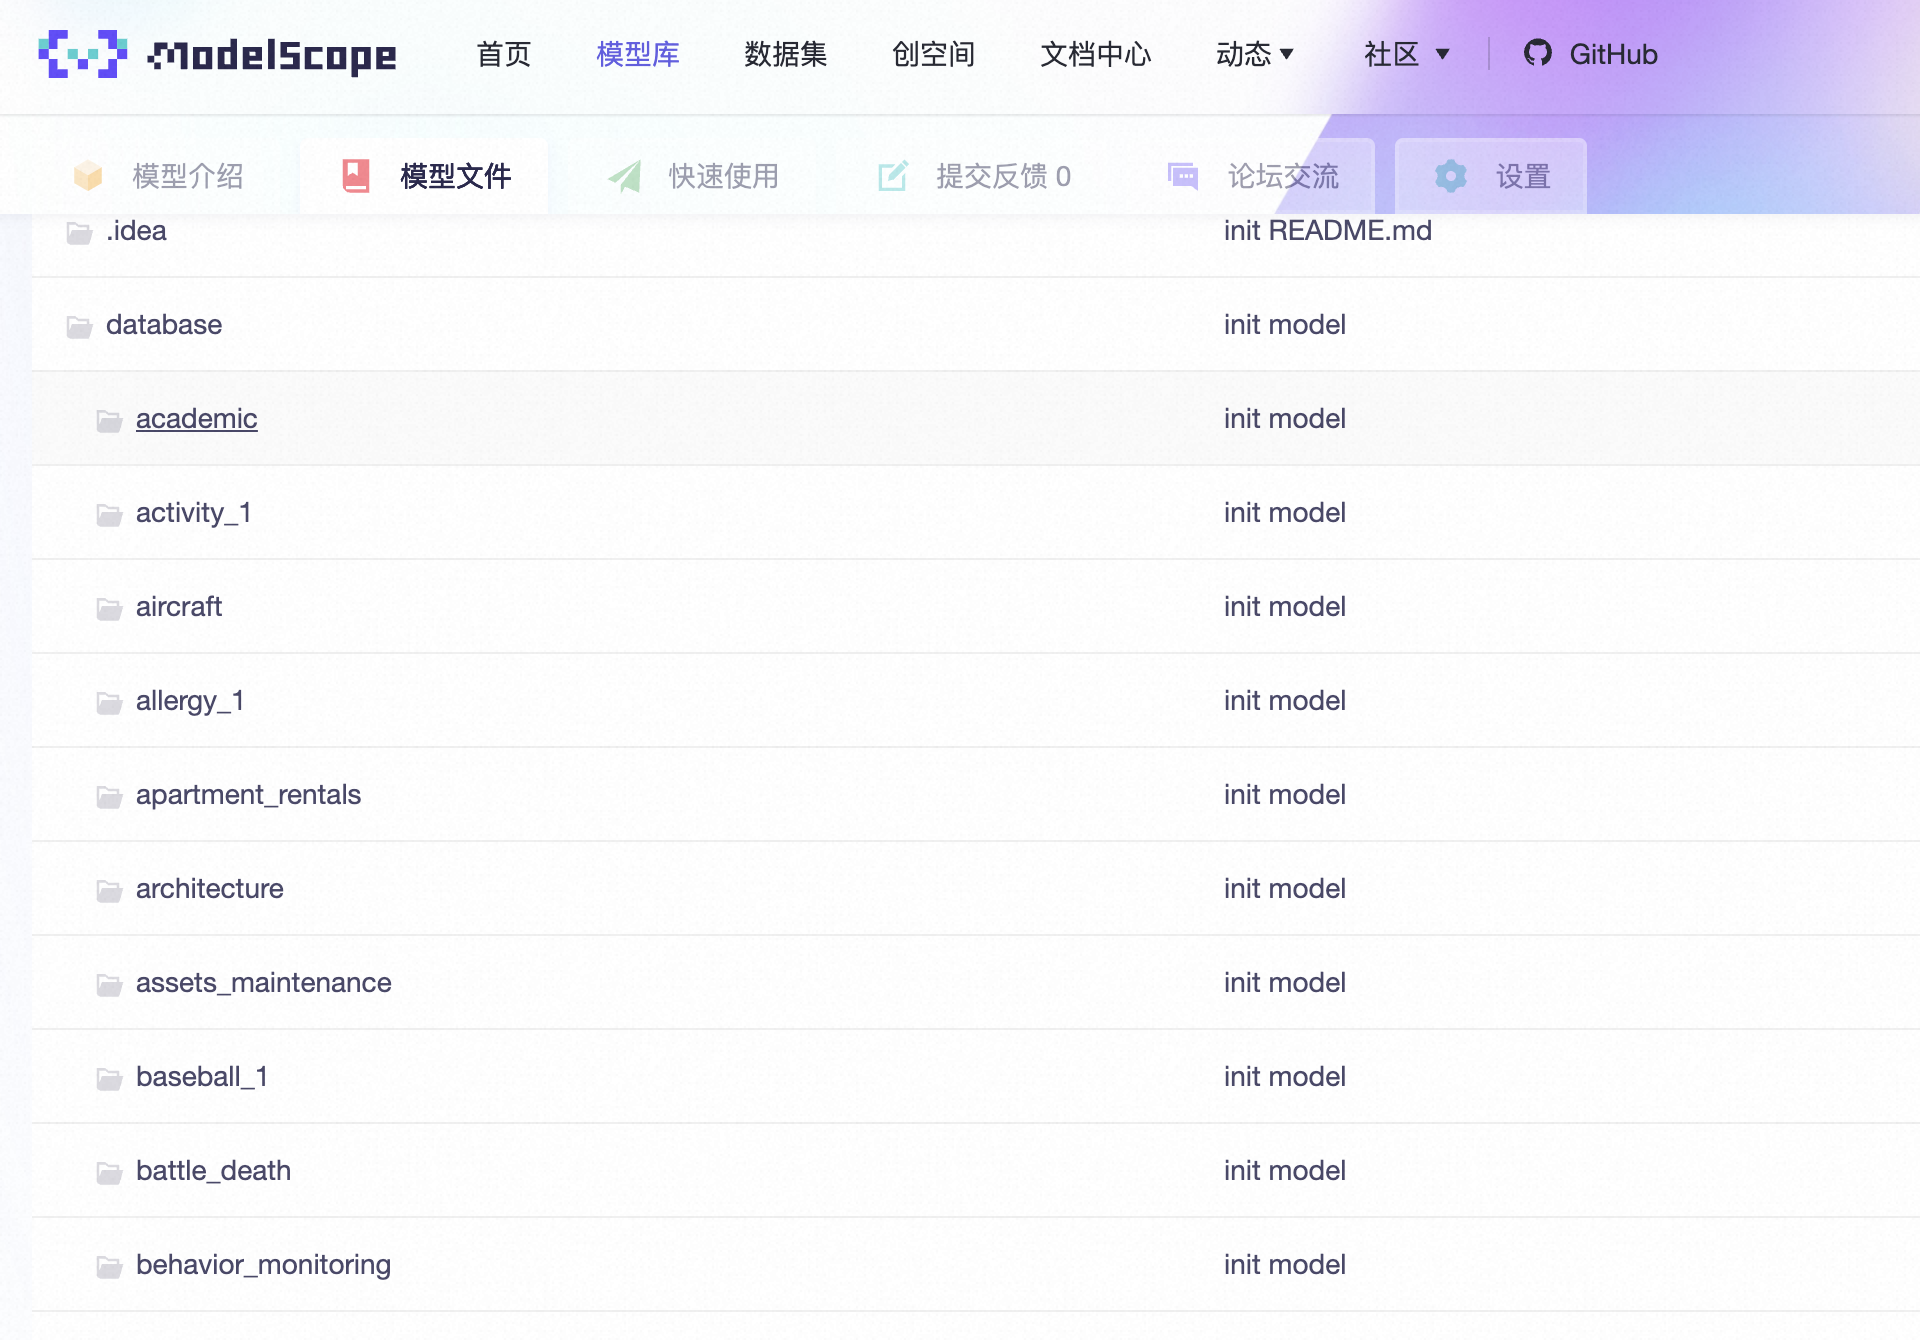Open the assets_maintenance folder

point(264,983)
